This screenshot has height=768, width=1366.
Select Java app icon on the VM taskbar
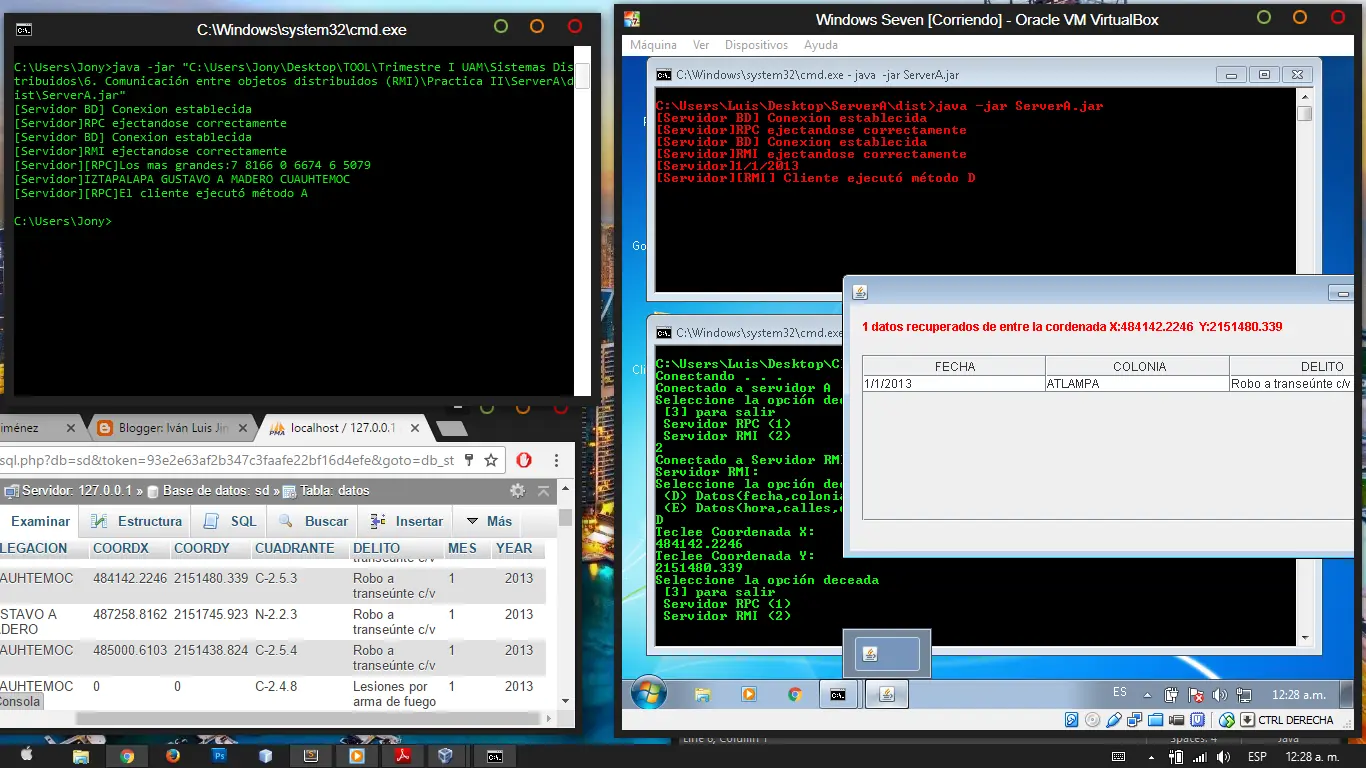(886, 694)
